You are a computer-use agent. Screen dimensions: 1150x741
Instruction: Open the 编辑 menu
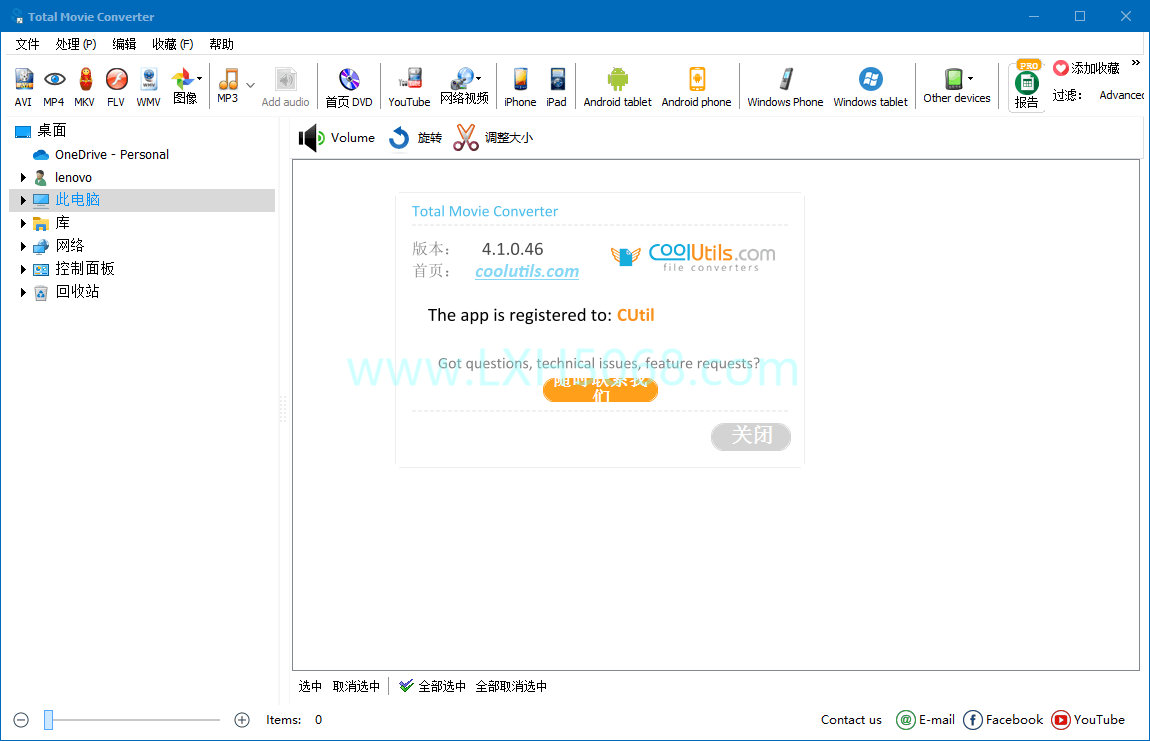(x=124, y=44)
